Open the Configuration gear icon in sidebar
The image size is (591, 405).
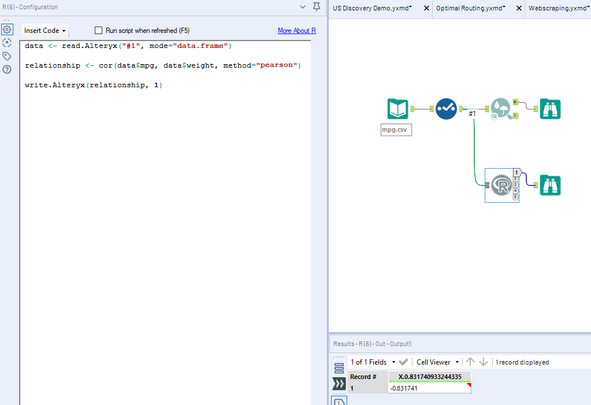(x=7, y=29)
